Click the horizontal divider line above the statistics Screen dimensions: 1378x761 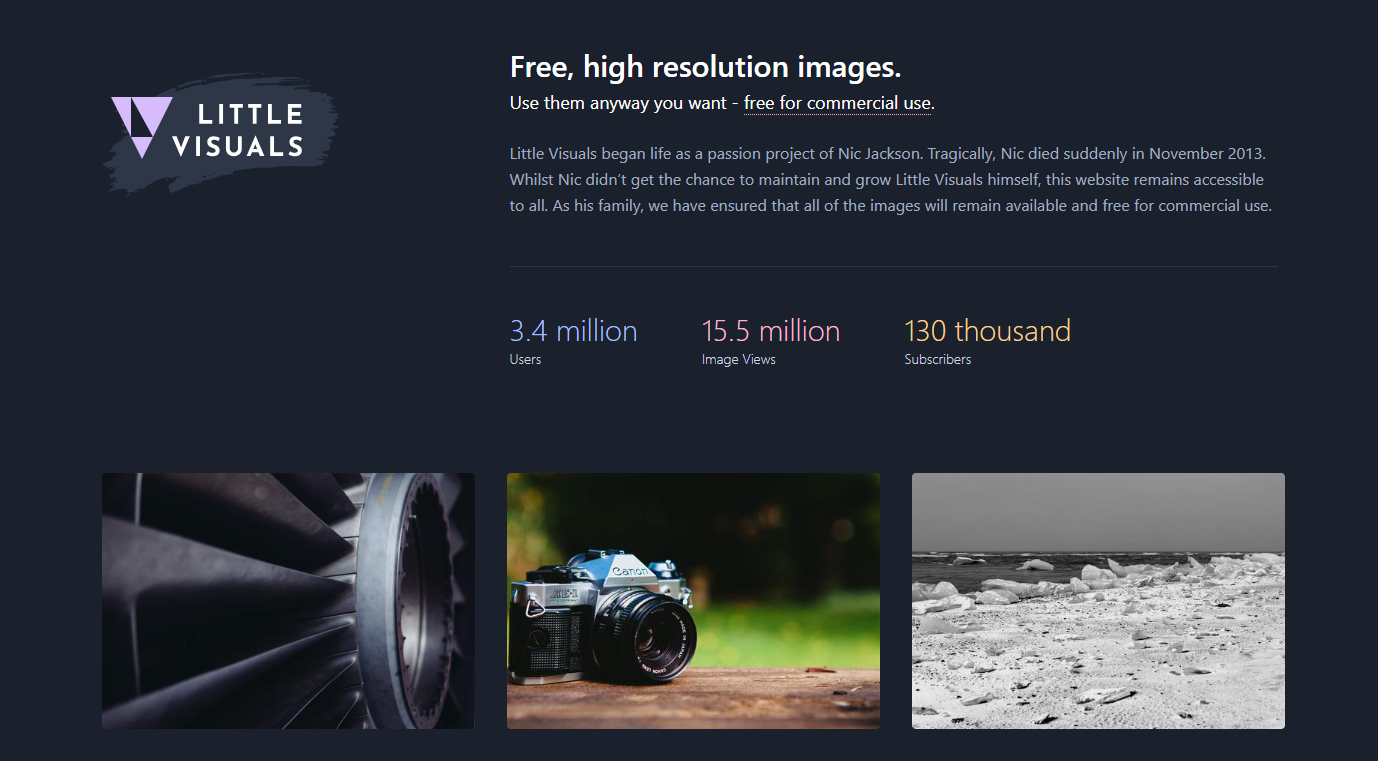pos(894,267)
